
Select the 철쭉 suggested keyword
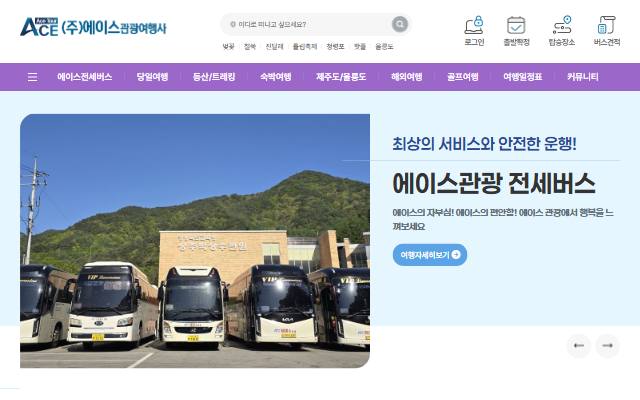(x=250, y=47)
